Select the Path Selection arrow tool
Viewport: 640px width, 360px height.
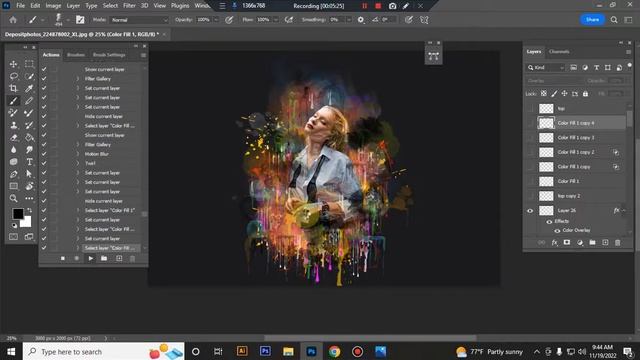[x=29, y=174]
